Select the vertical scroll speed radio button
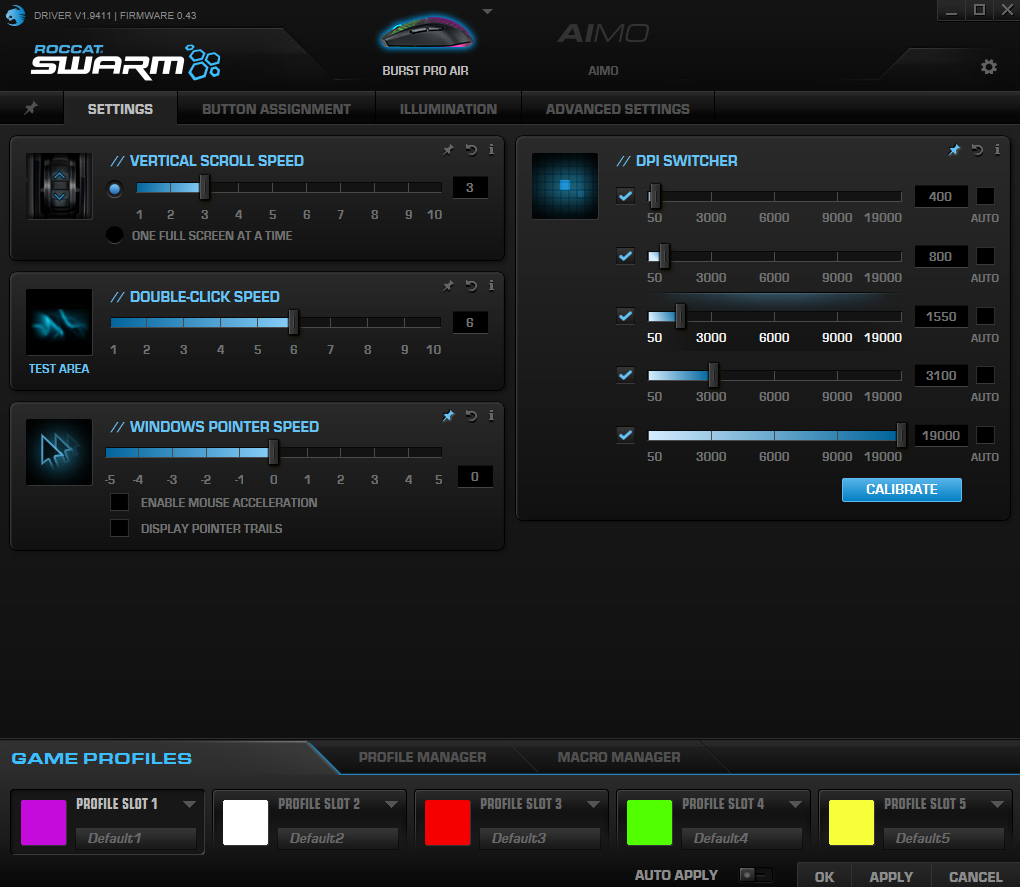 tap(114, 189)
